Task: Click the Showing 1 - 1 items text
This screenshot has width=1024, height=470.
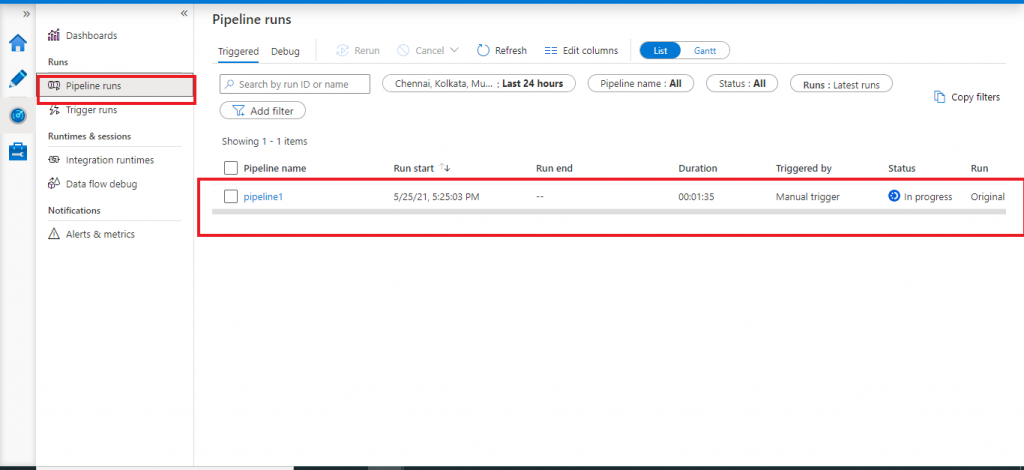Action: click(264, 141)
